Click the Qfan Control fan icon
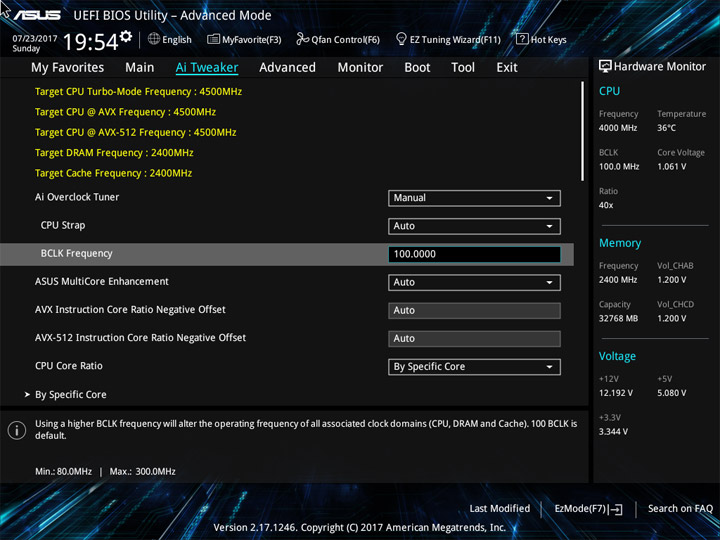The image size is (720, 540). [302, 39]
